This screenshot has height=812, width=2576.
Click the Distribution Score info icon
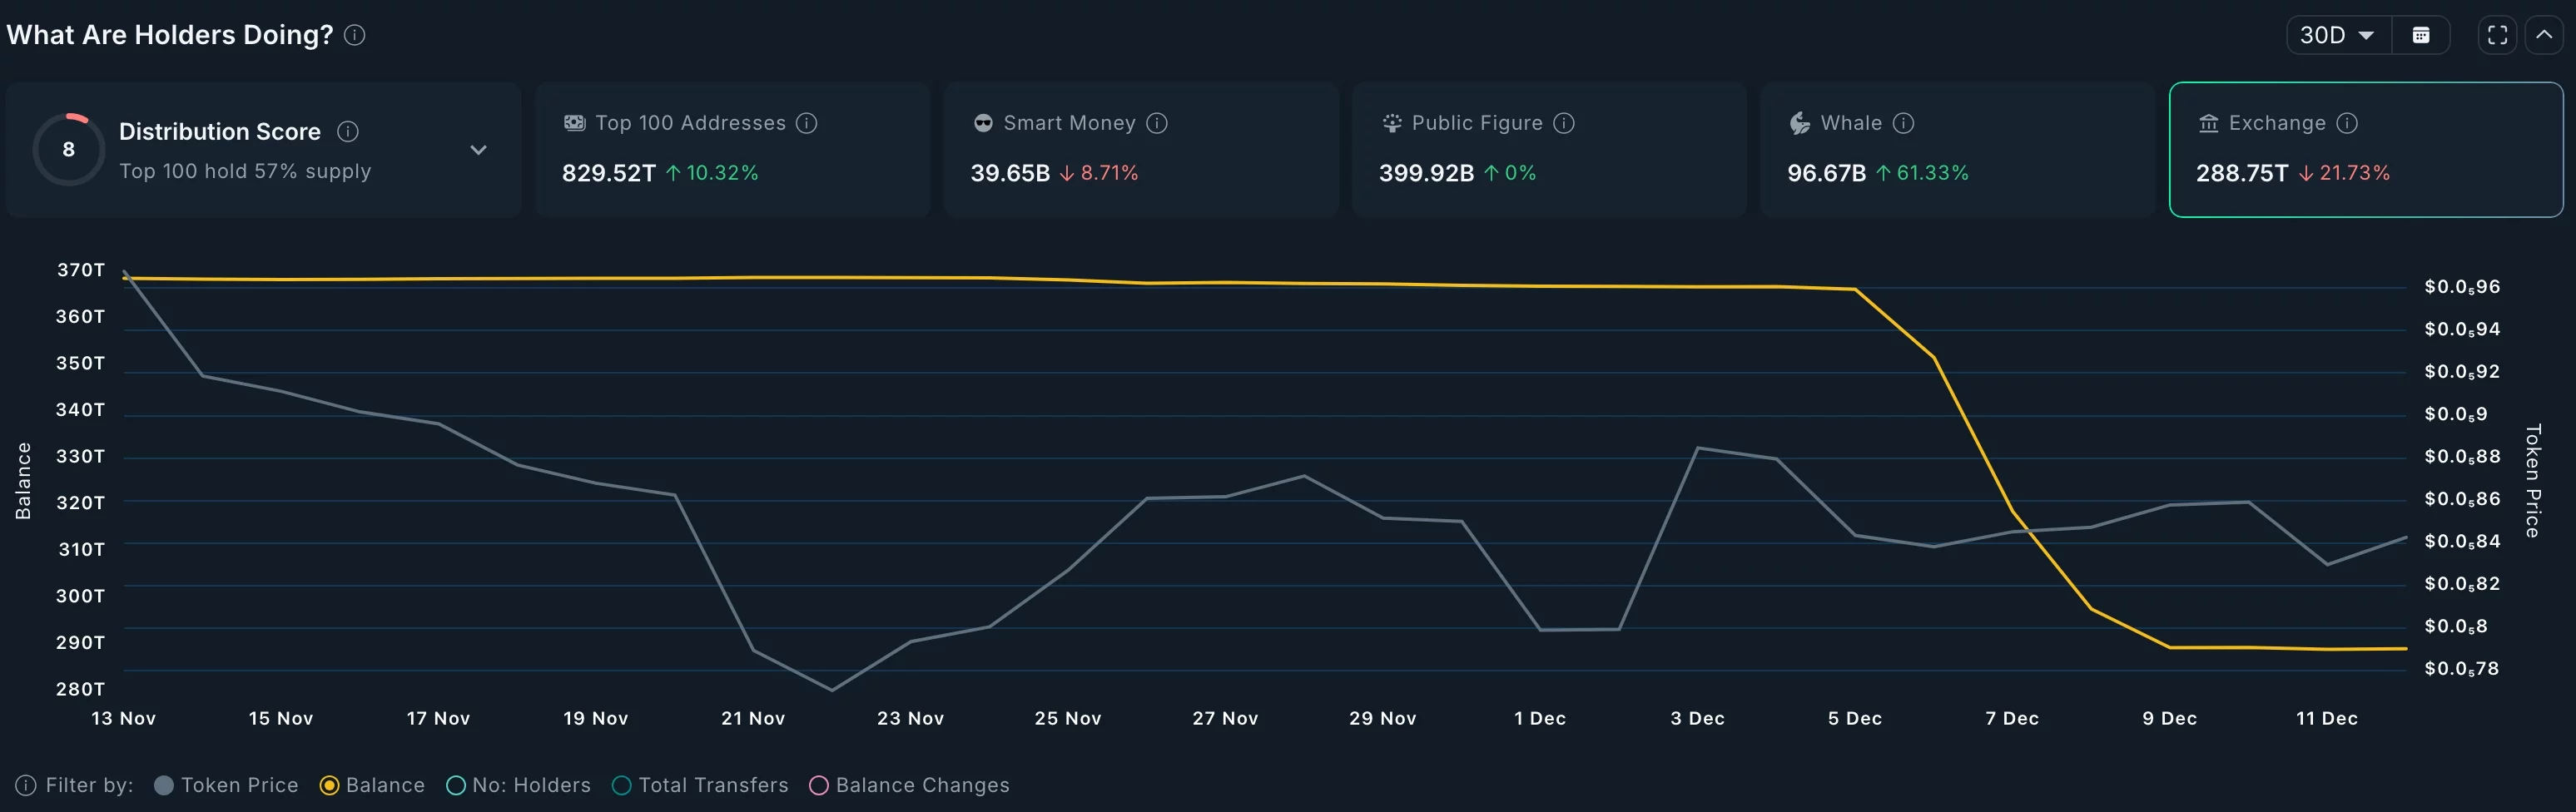click(x=348, y=131)
